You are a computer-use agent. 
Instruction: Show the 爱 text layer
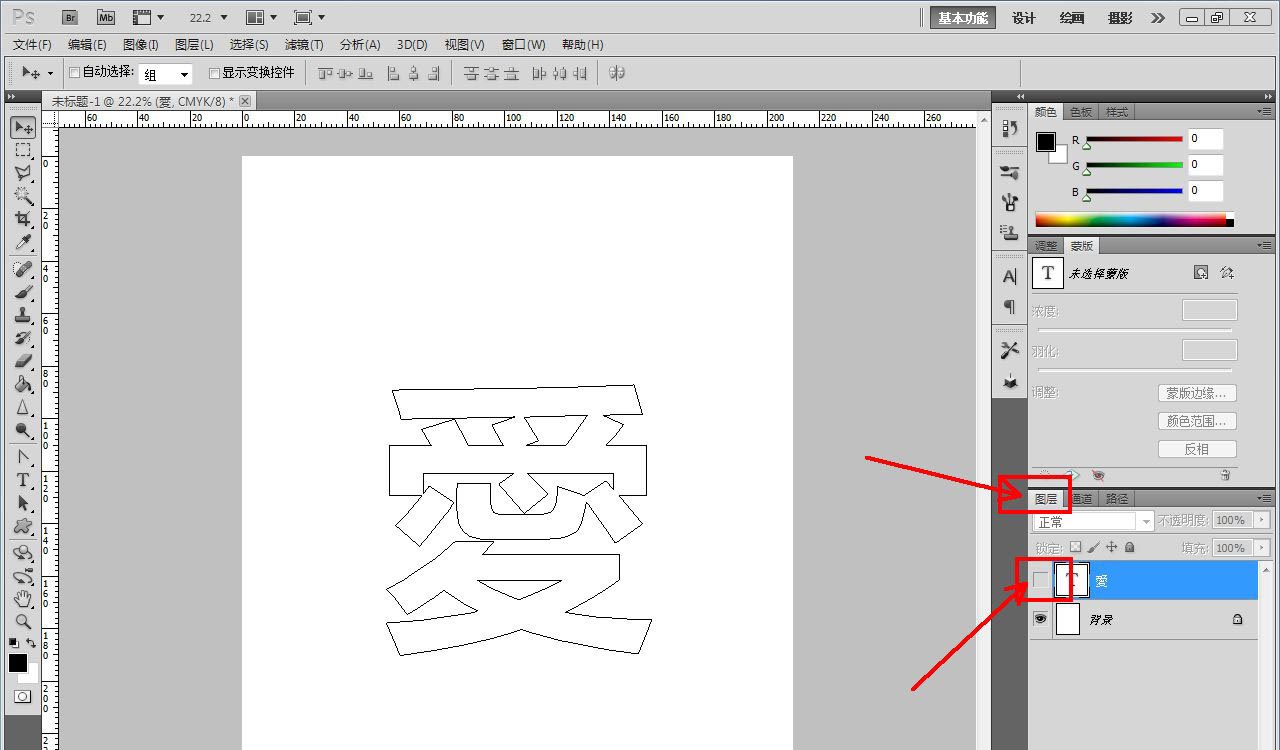tap(1041, 580)
